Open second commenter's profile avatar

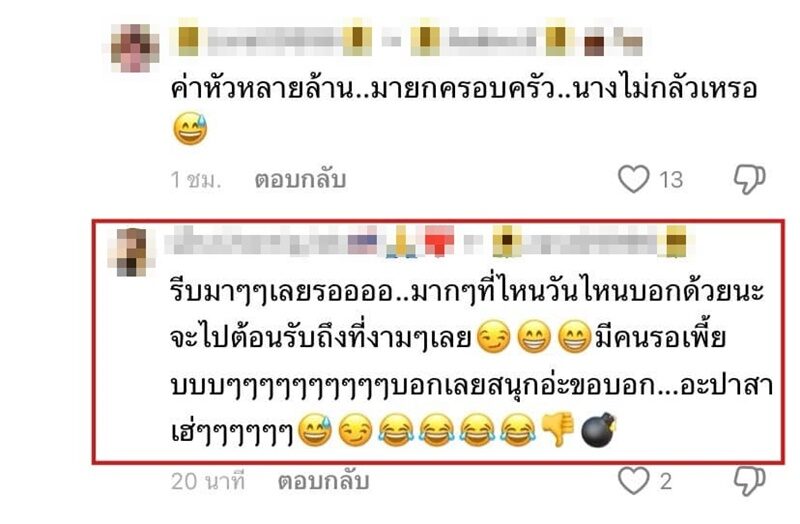(131, 252)
